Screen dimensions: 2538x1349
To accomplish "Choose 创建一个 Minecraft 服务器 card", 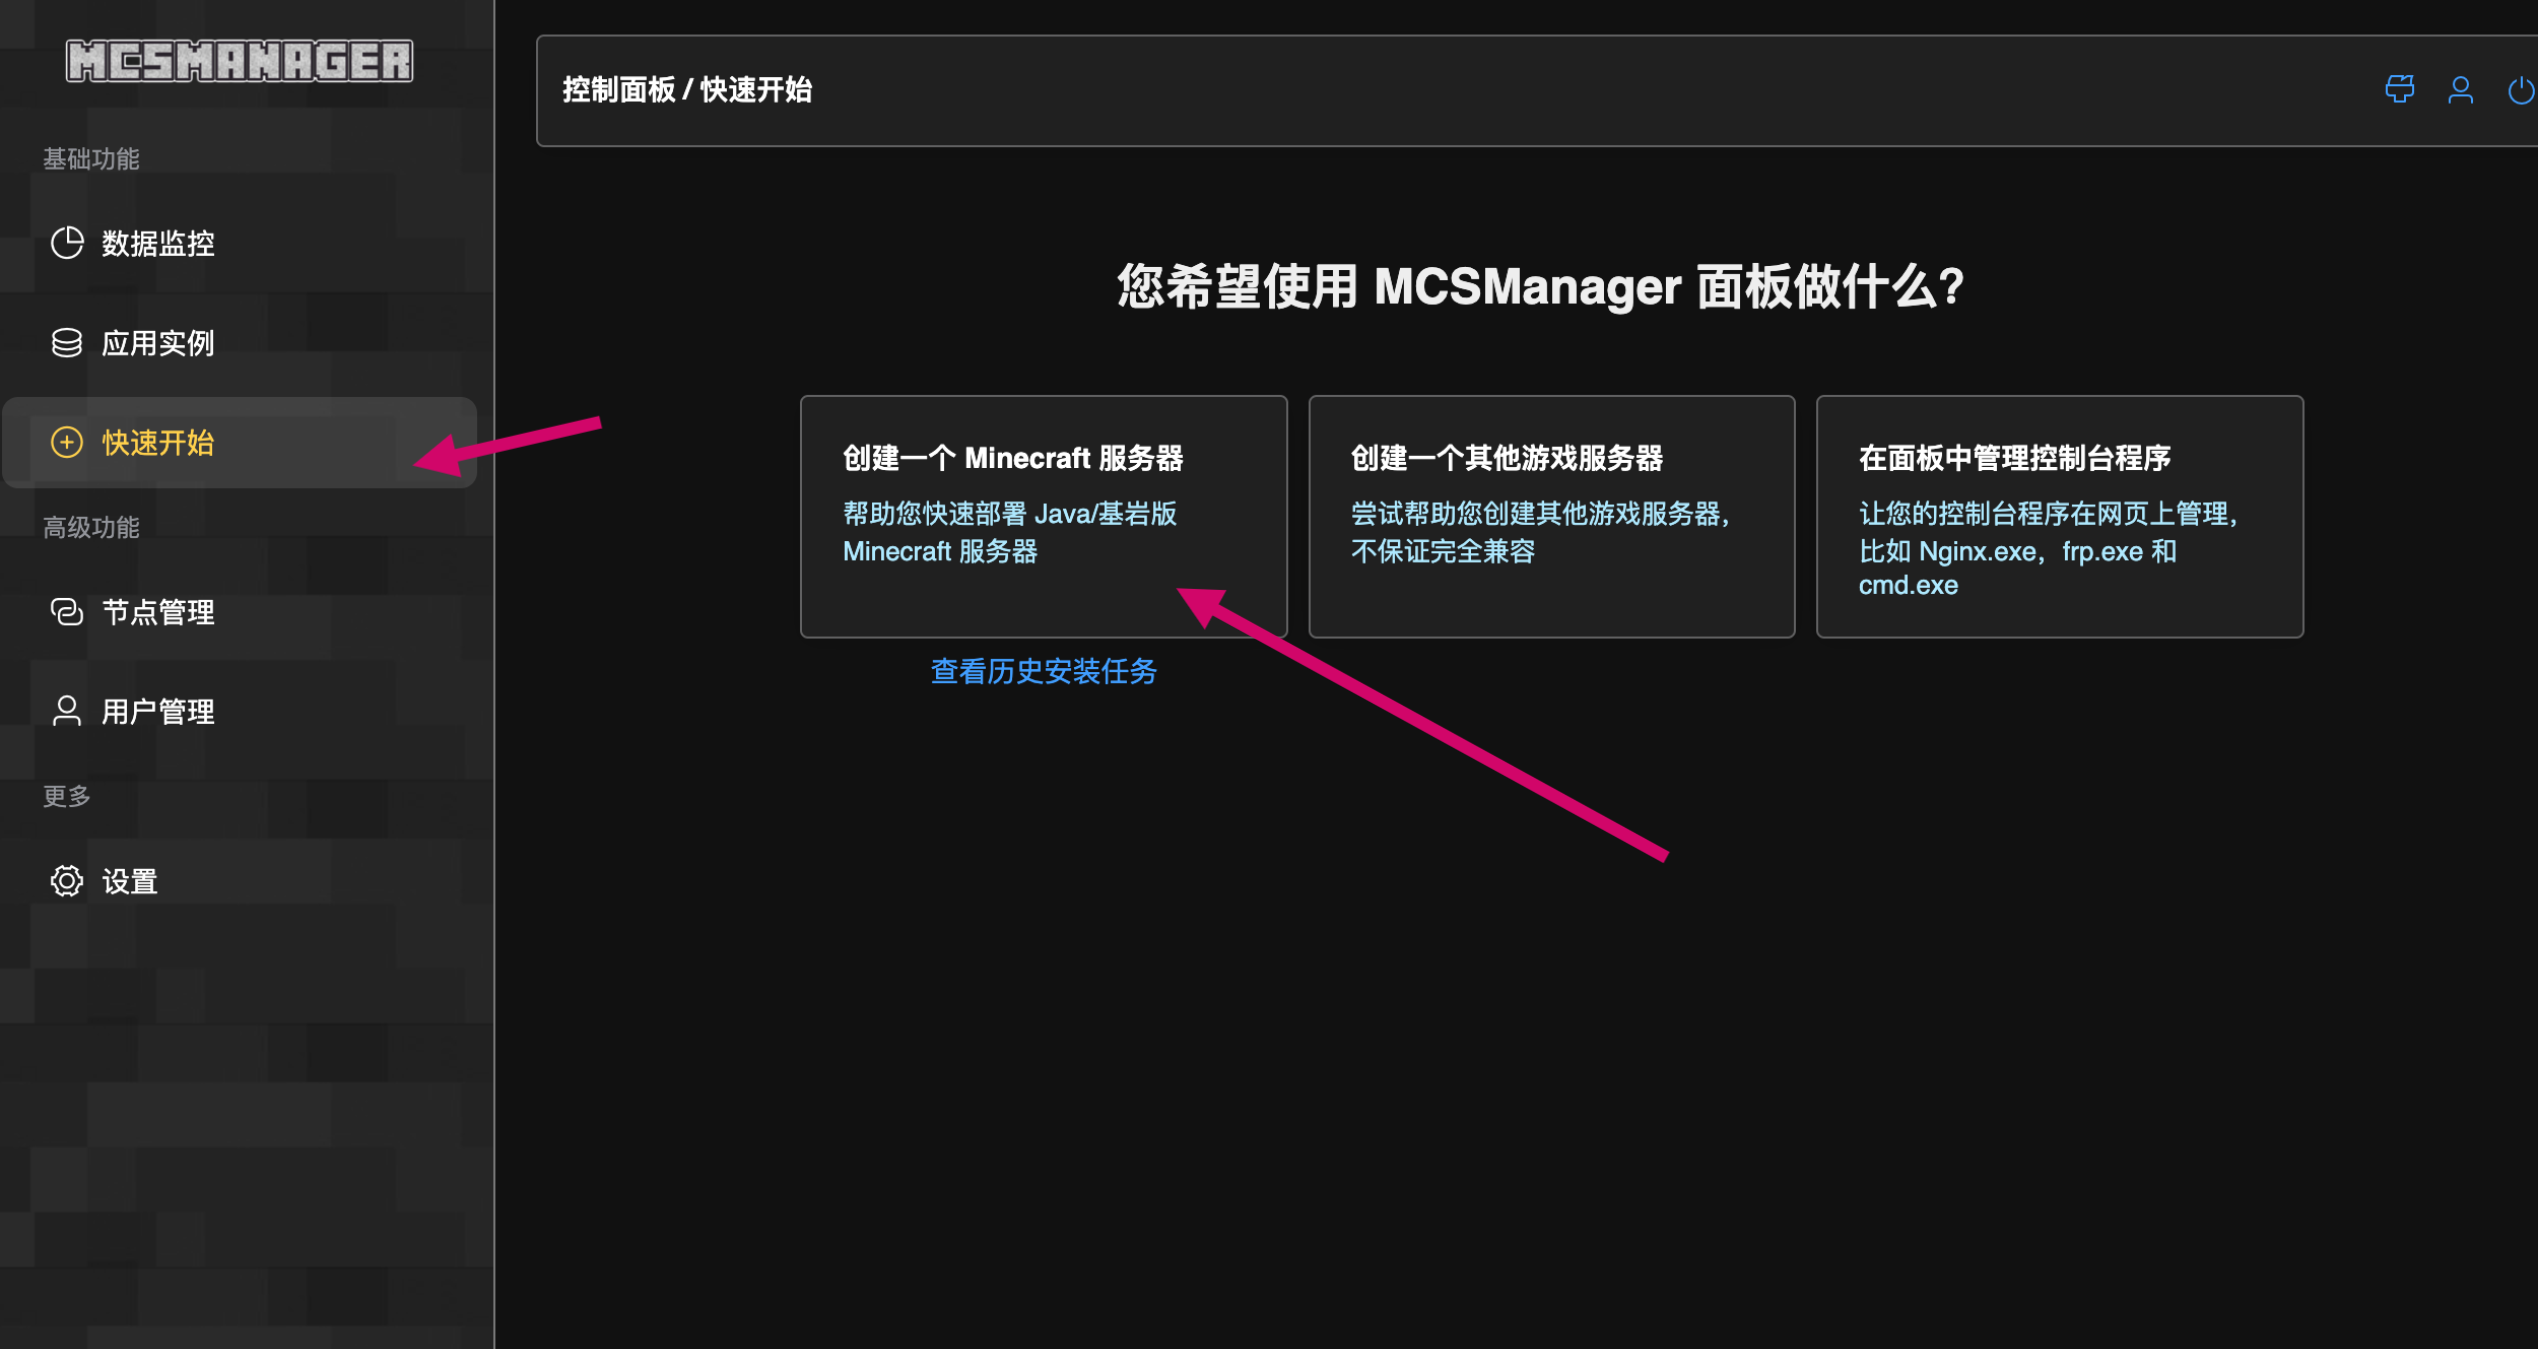I will point(1043,516).
